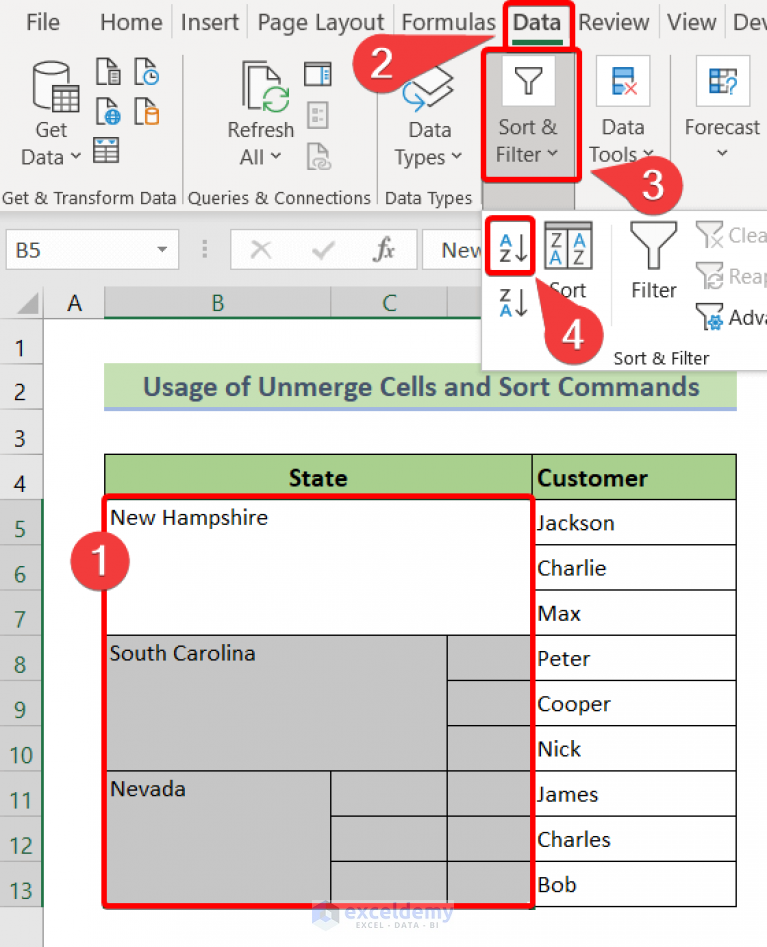Switch to the Formulas tab
This screenshot has height=947, width=767.
448,22
